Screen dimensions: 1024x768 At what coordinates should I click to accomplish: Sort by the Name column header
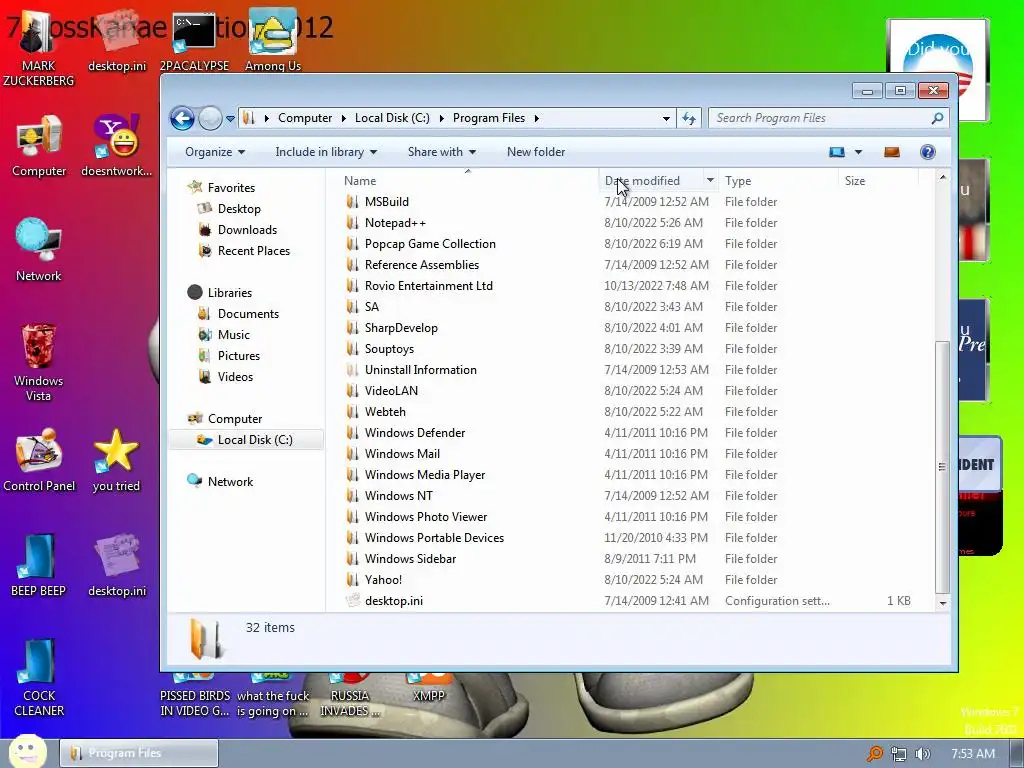[360, 181]
